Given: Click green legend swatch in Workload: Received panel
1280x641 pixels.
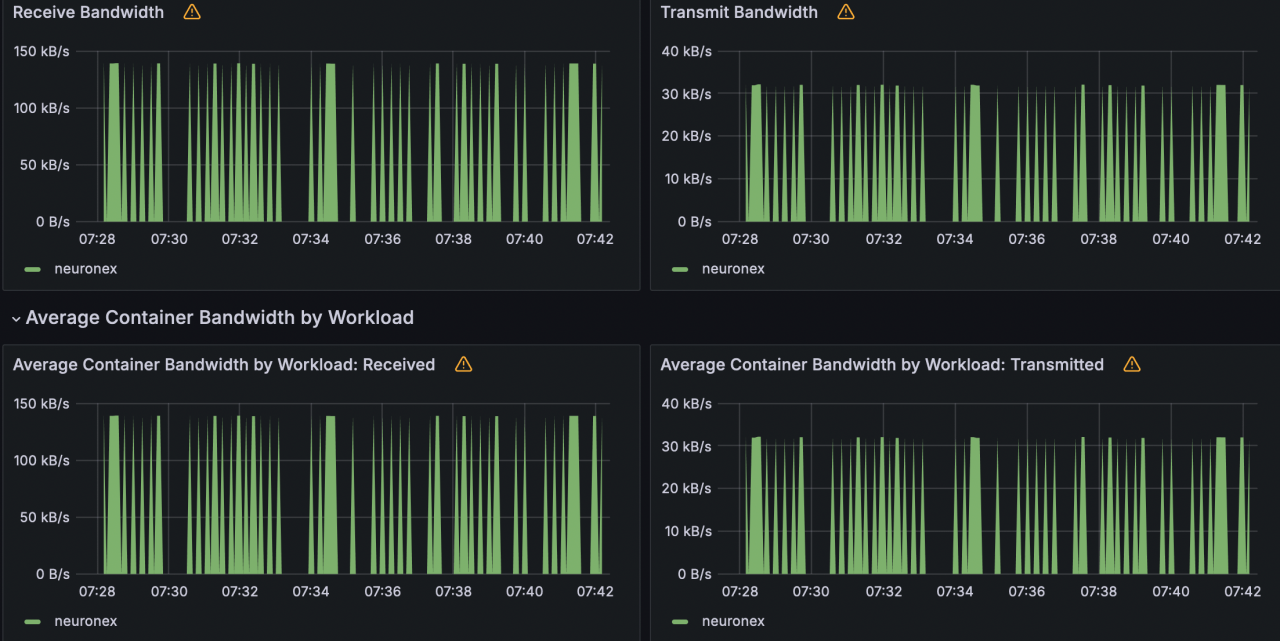Looking at the screenshot, I should click(x=33, y=621).
